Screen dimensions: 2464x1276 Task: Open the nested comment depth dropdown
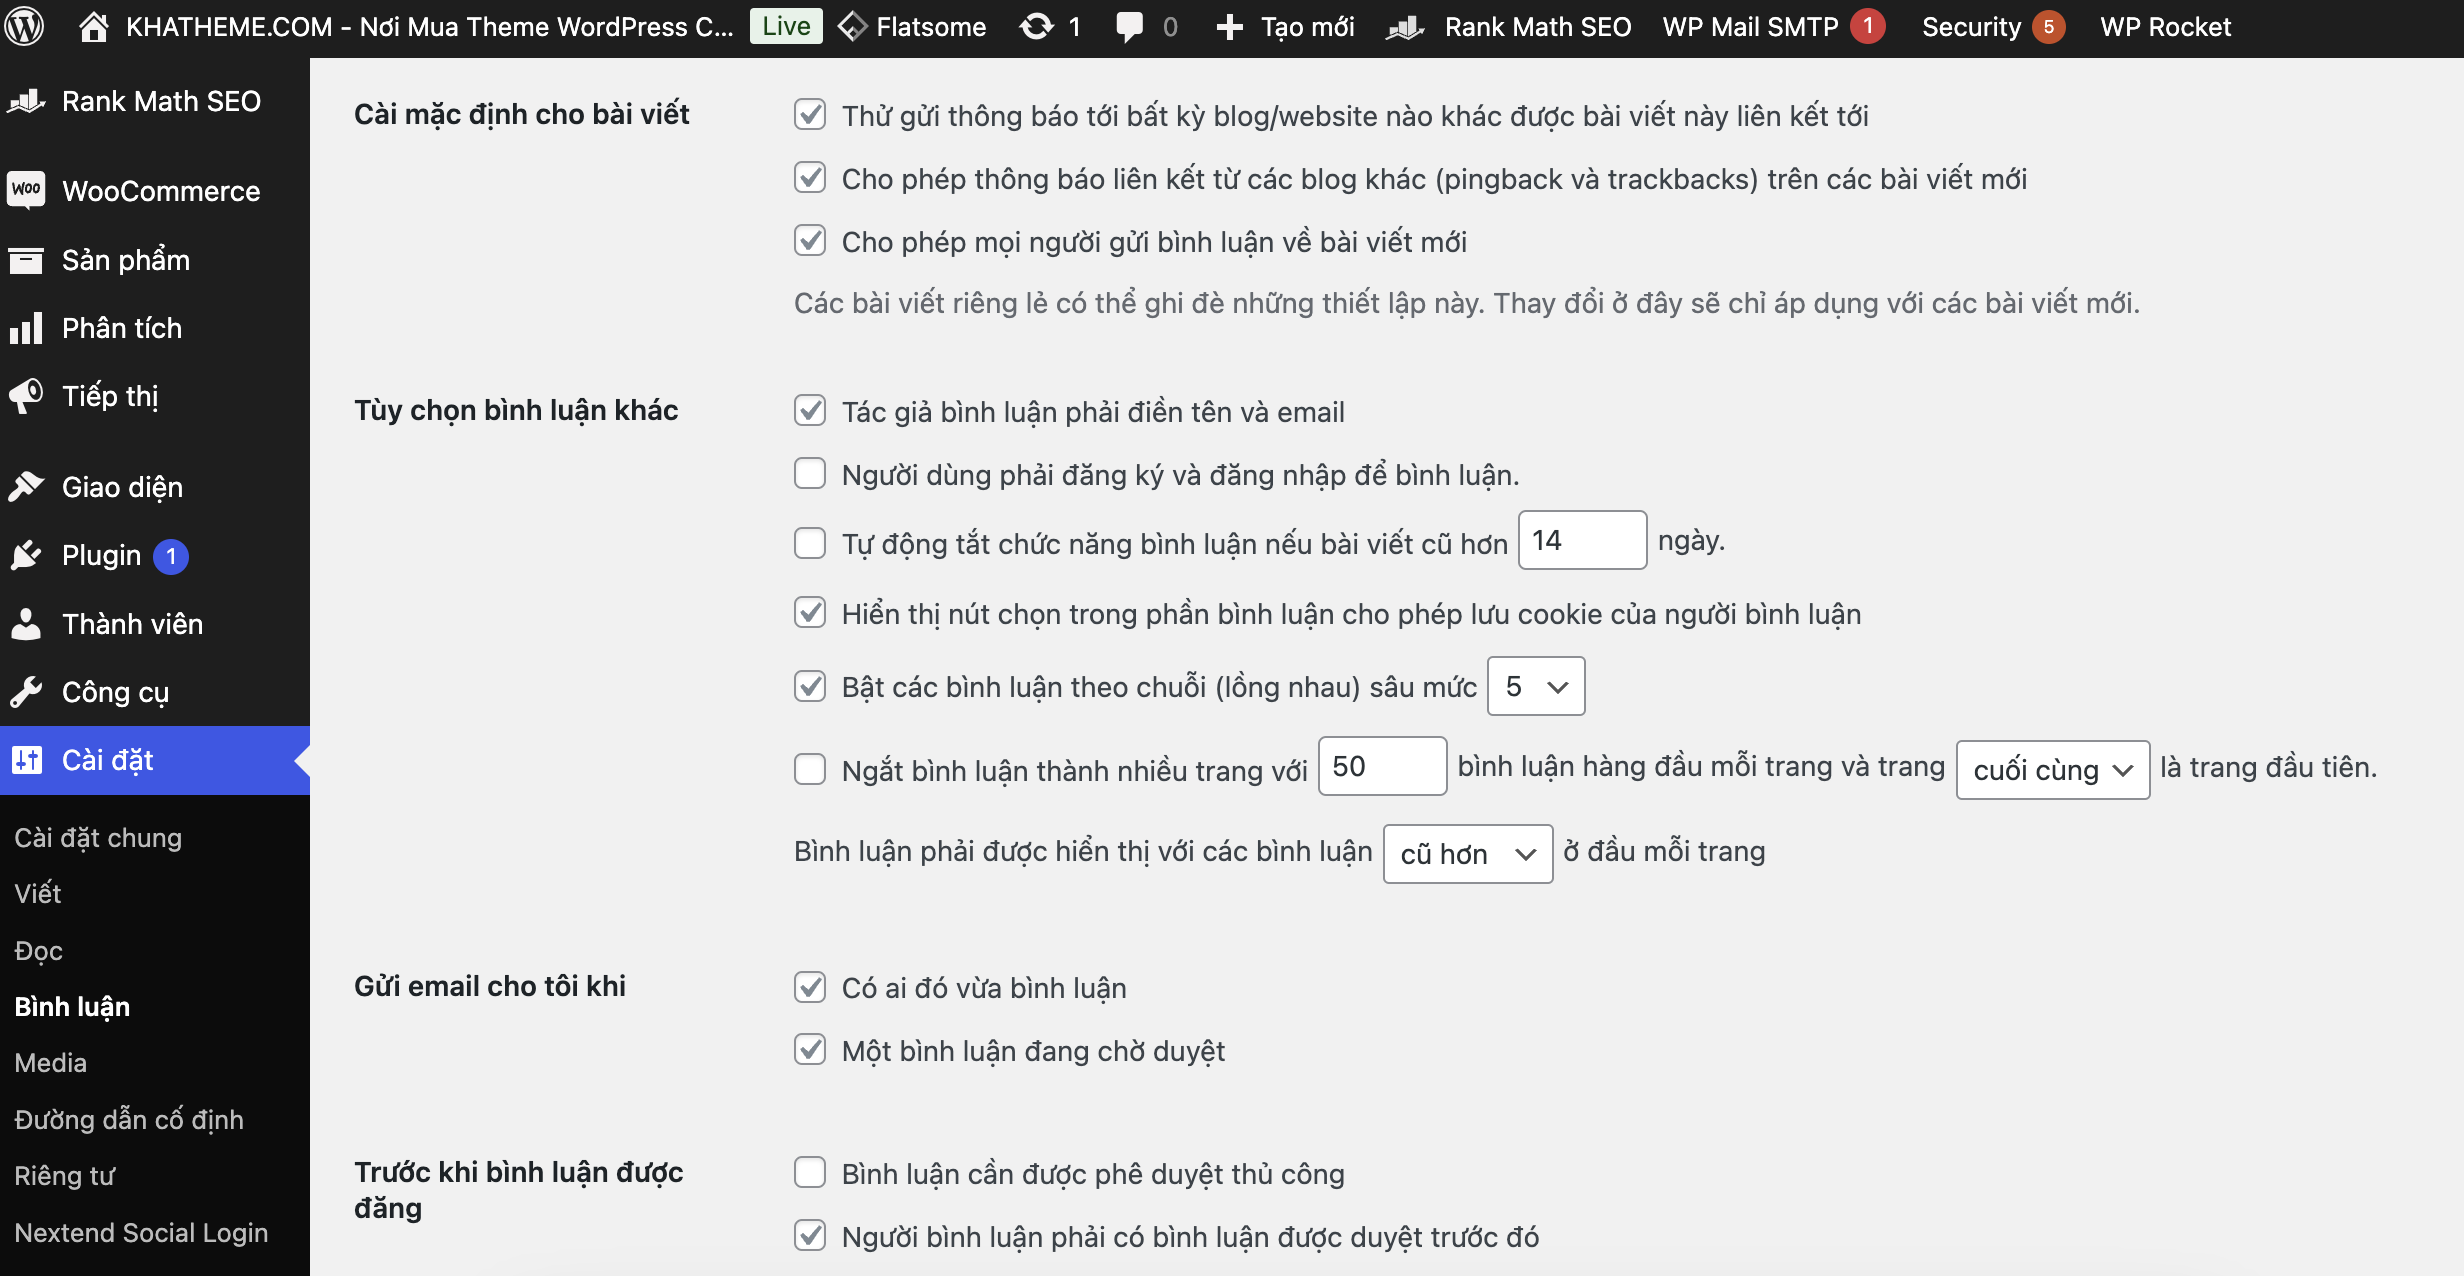(1536, 686)
